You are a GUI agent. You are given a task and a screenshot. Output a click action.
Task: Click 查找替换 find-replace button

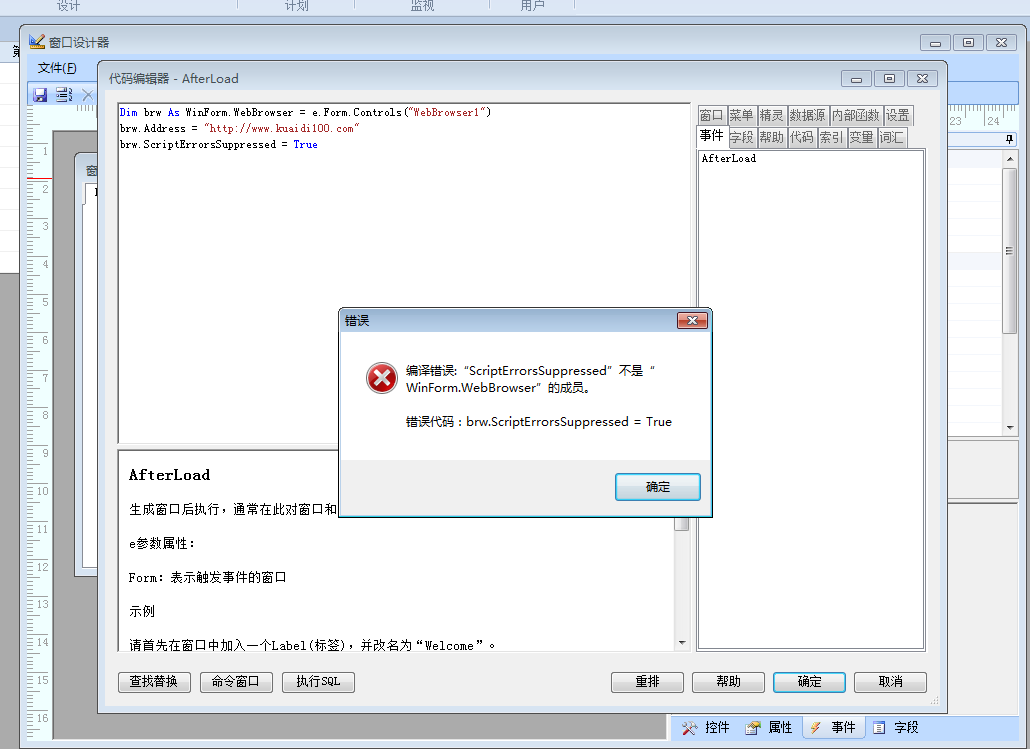click(x=154, y=682)
